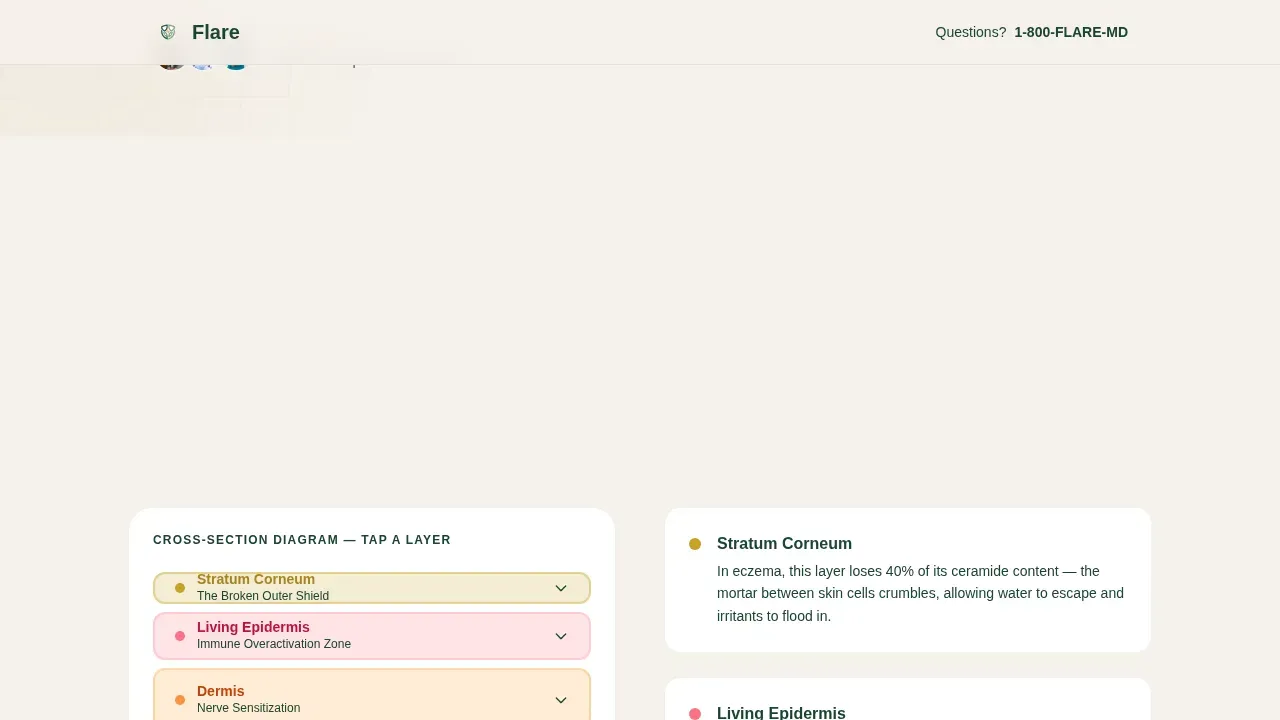This screenshot has height=720, width=1280.
Task: Expand the Stratum Corneum chevron
Action: pyautogui.click(x=561, y=588)
